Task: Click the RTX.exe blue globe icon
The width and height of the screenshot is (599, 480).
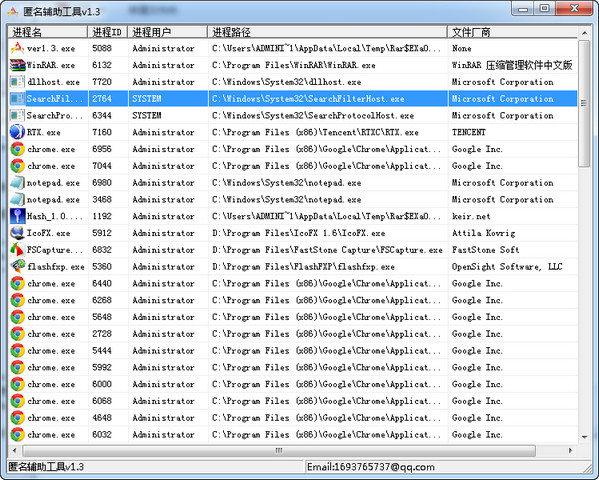Action: (x=17, y=132)
